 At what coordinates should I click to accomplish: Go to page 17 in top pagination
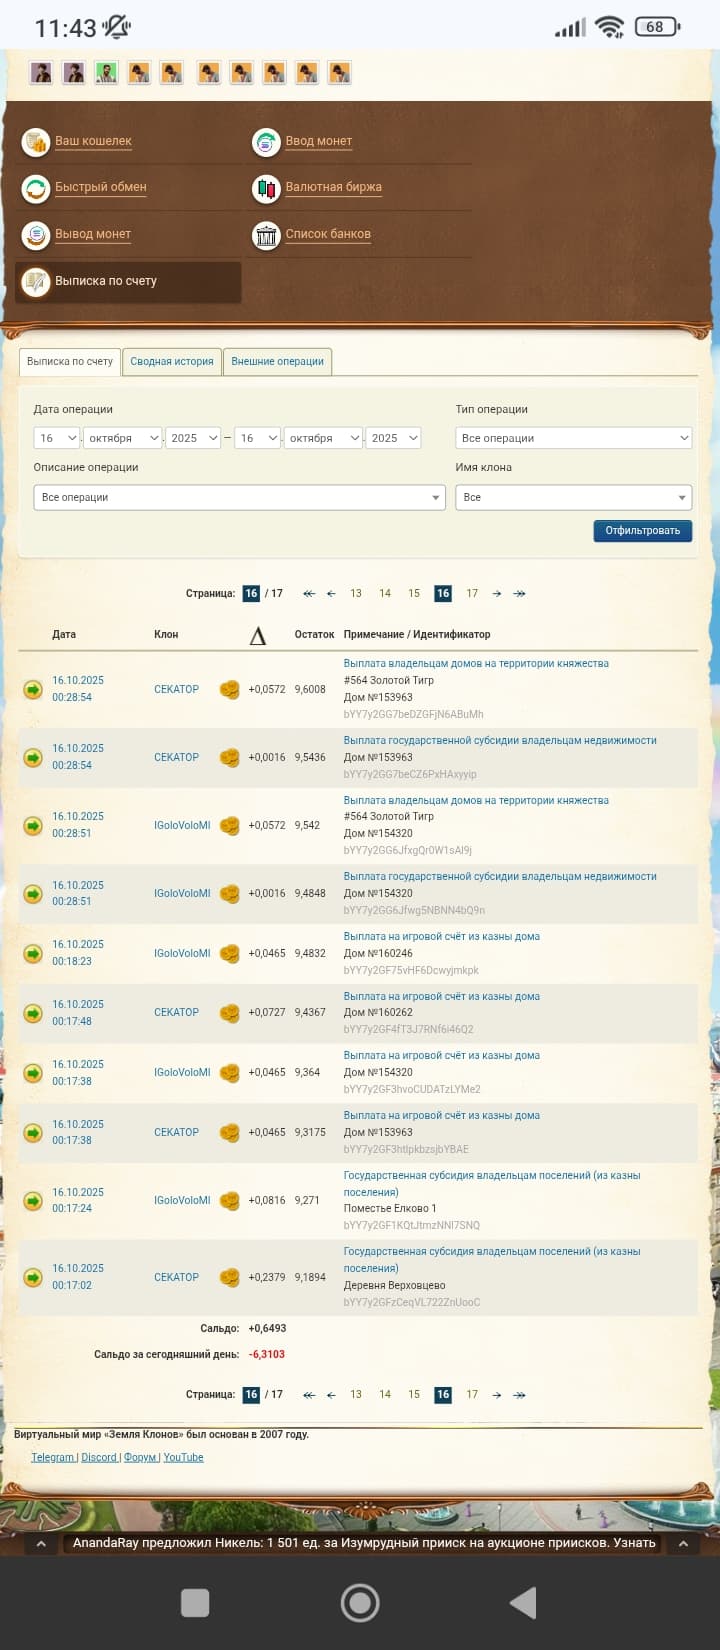(472, 594)
